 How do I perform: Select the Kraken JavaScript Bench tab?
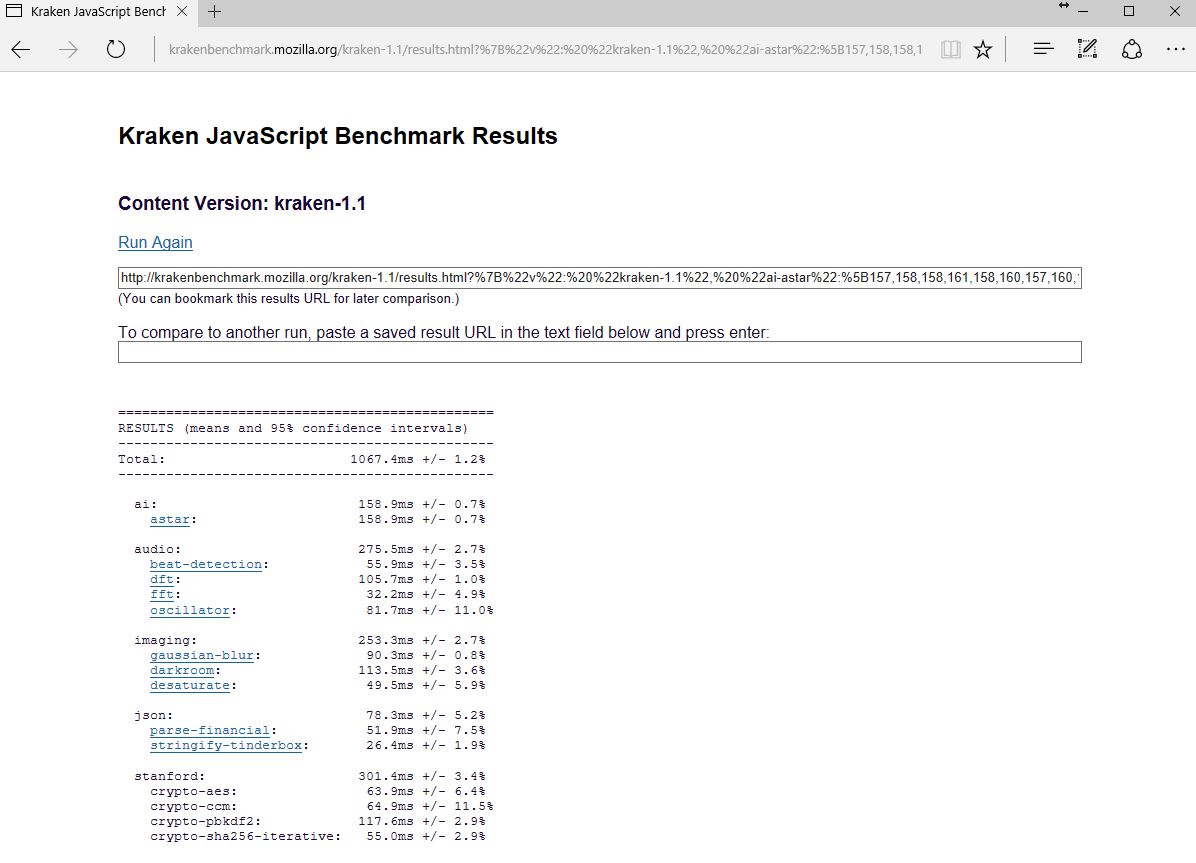point(98,11)
